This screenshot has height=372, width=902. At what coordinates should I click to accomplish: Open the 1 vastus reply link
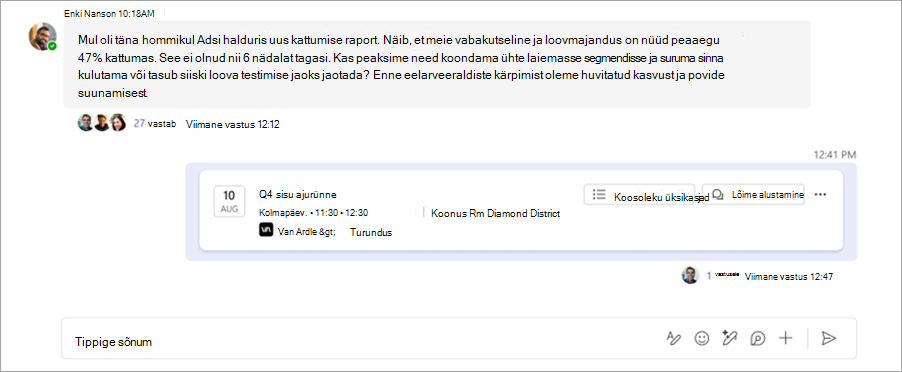[x=723, y=275]
